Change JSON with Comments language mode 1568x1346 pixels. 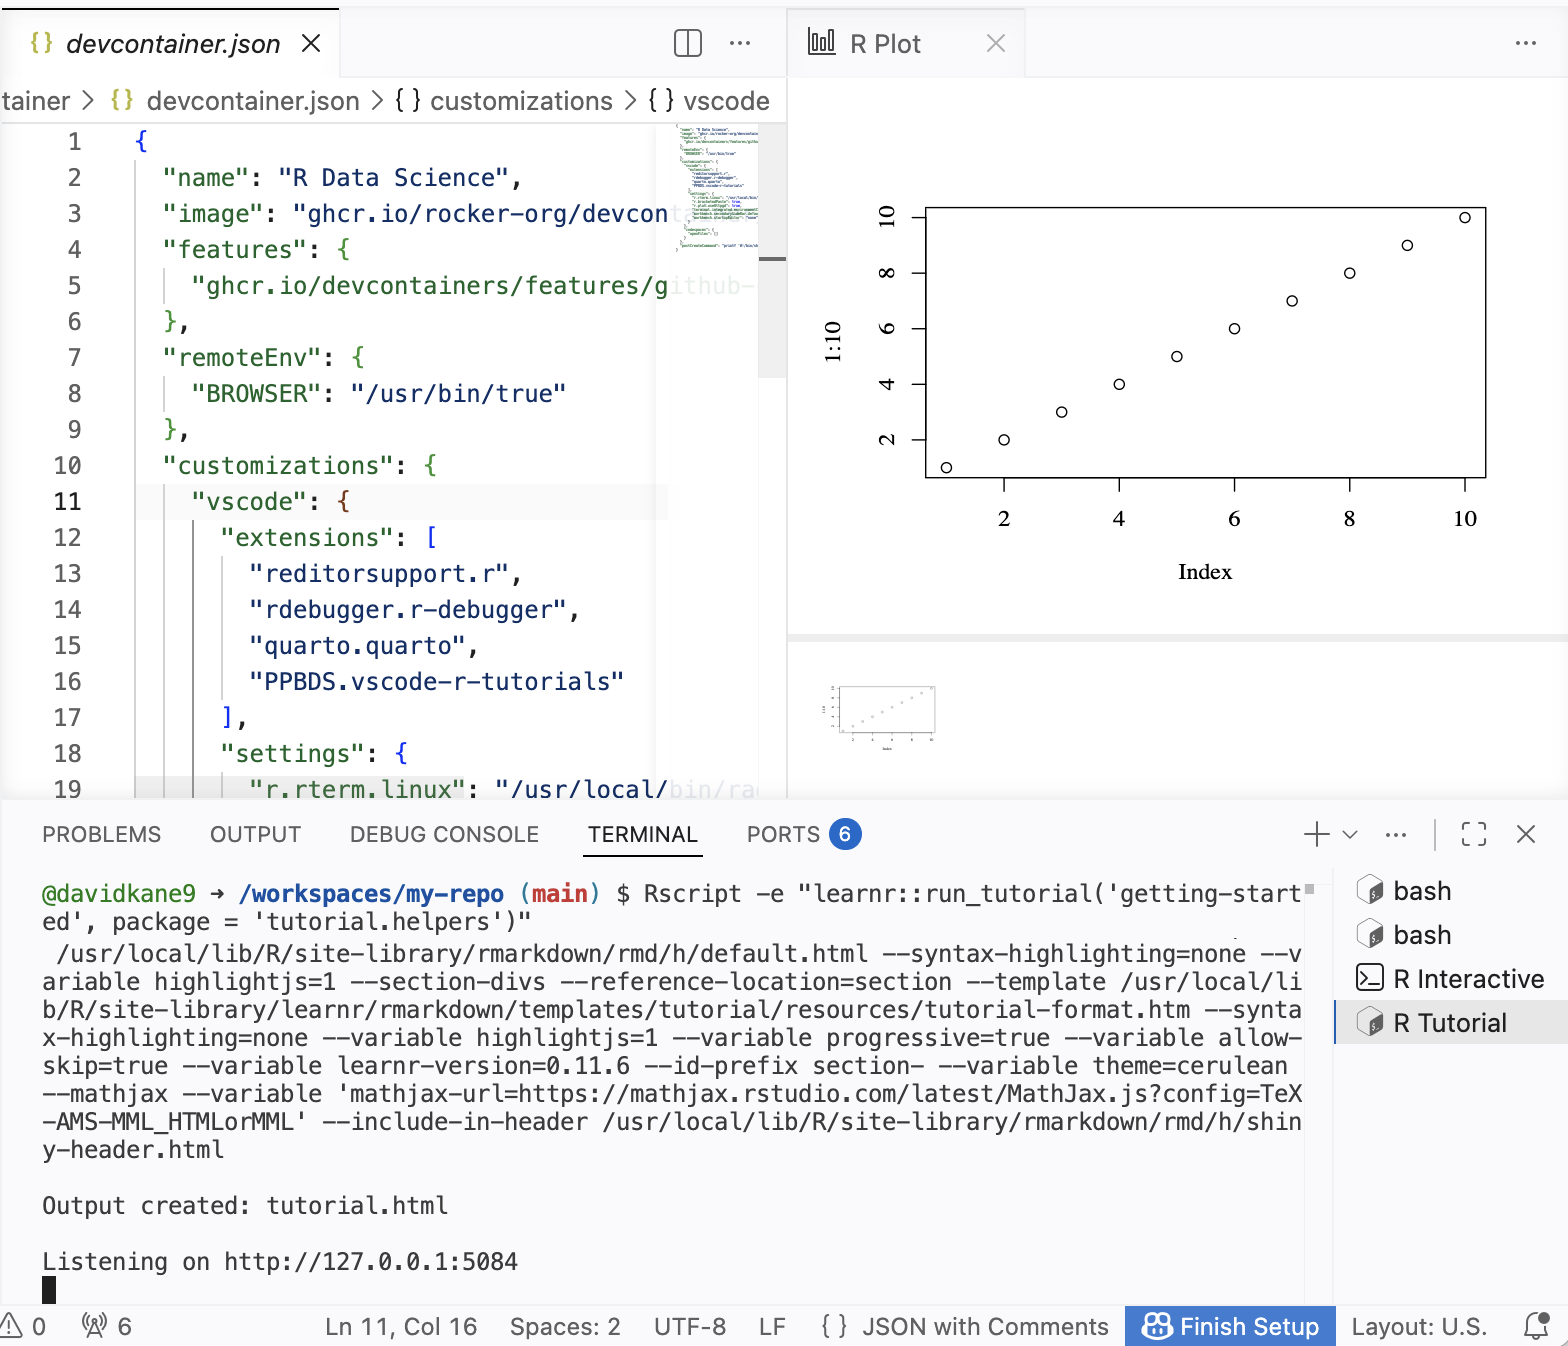coord(984,1326)
